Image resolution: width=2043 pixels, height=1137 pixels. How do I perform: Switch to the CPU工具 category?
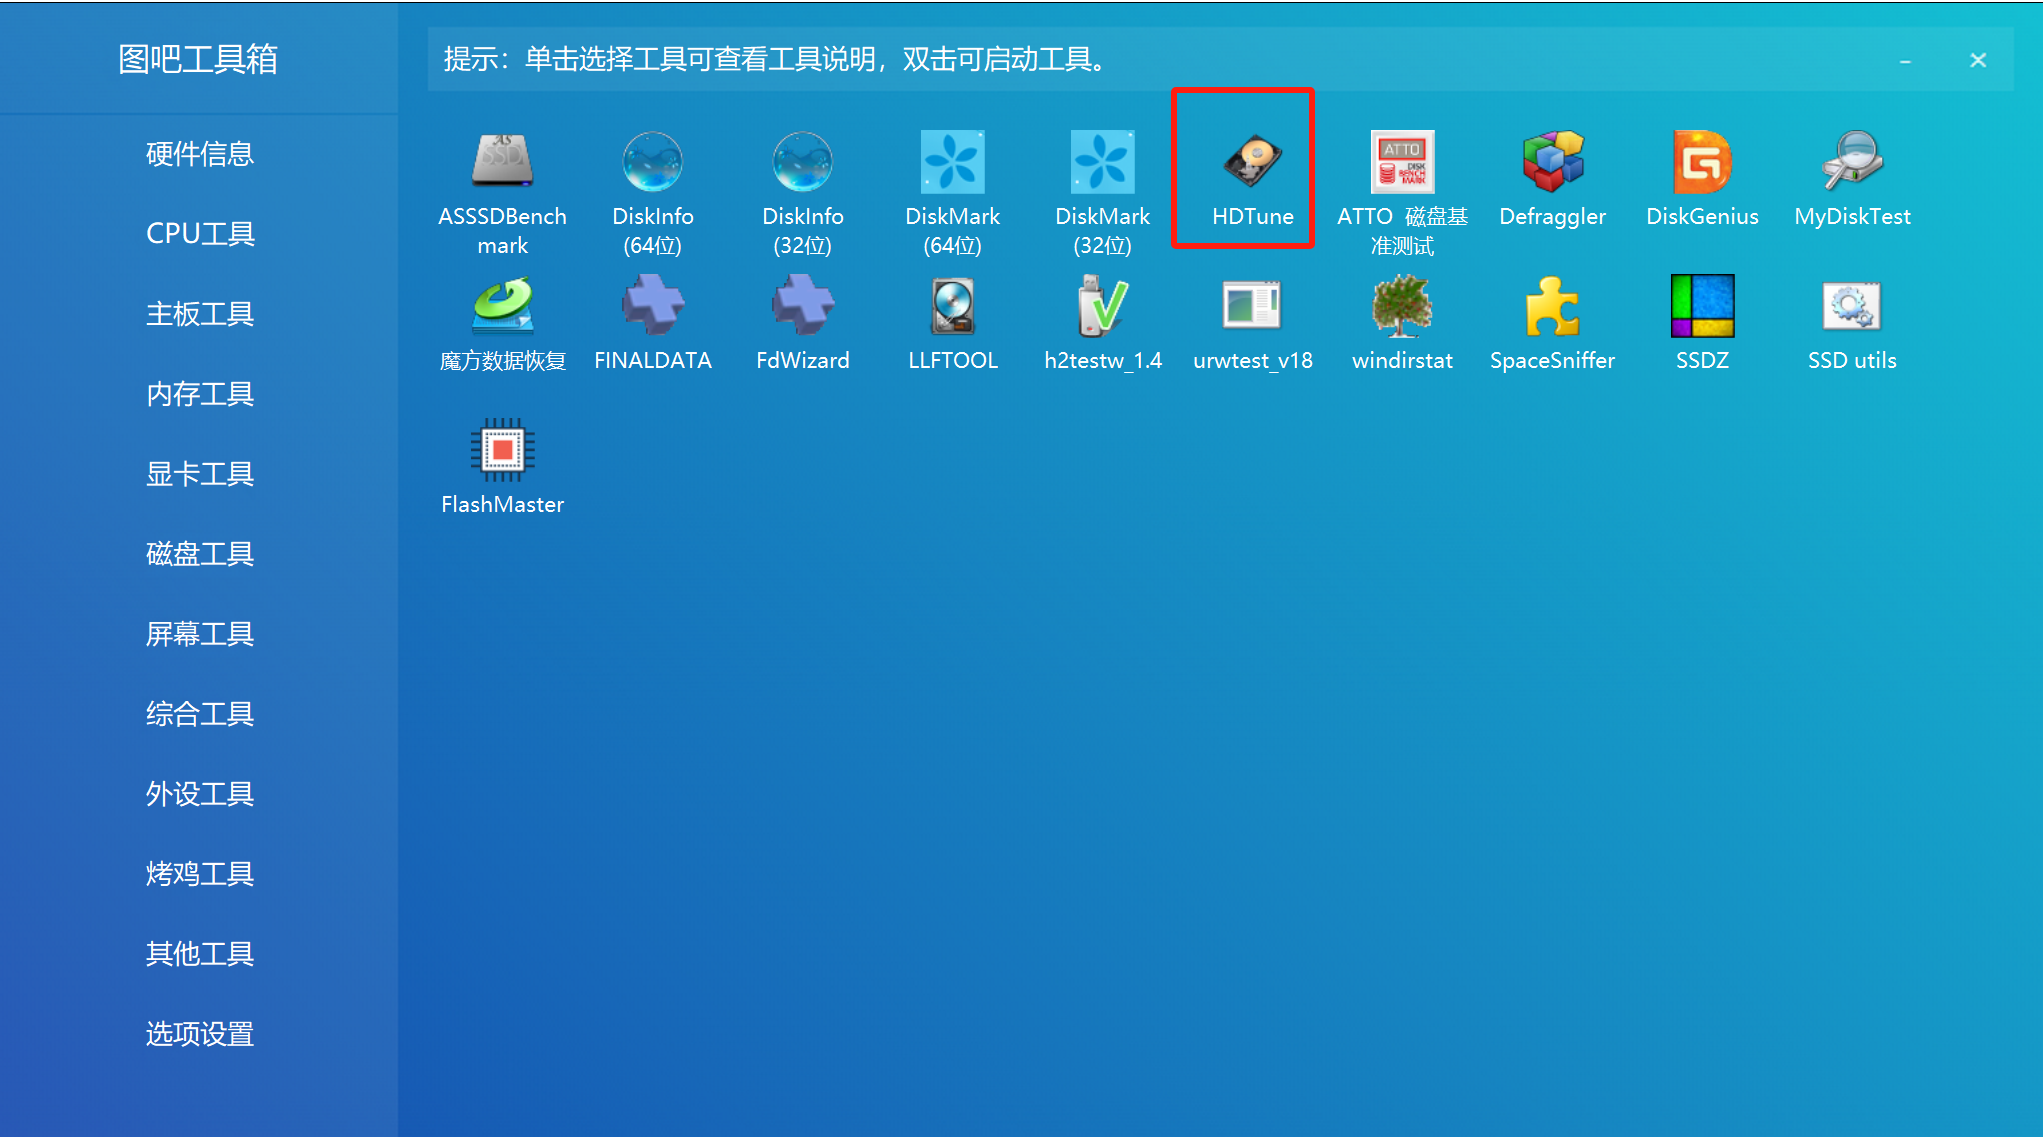click(x=199, y=234)
